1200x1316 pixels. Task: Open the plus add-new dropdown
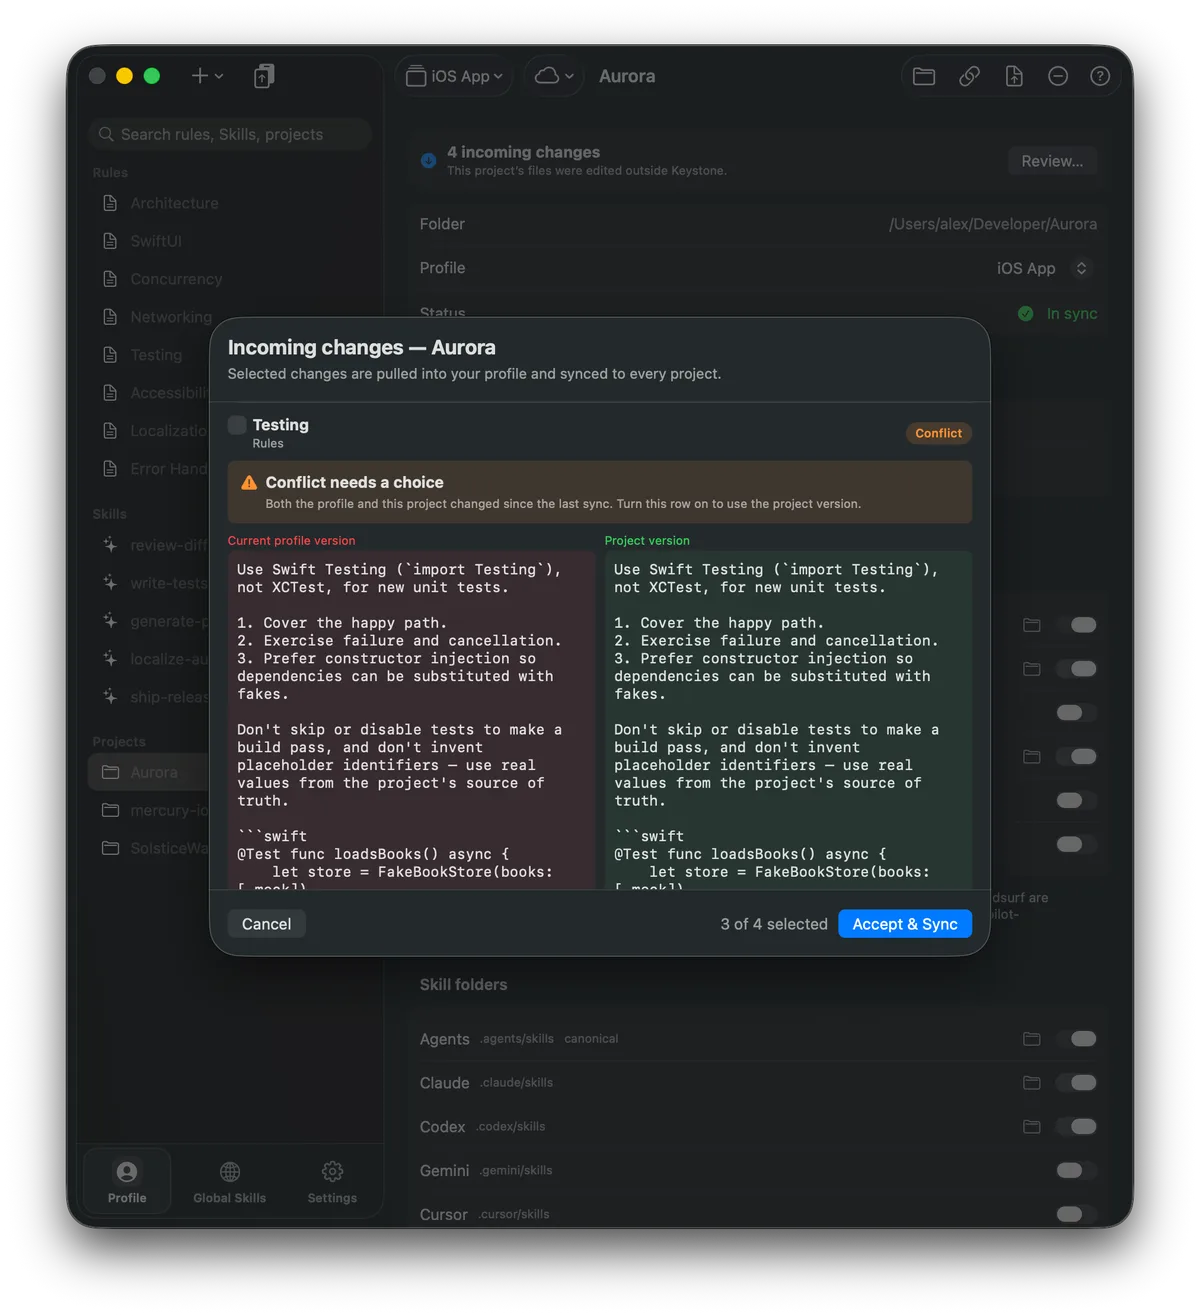point(207,76)
